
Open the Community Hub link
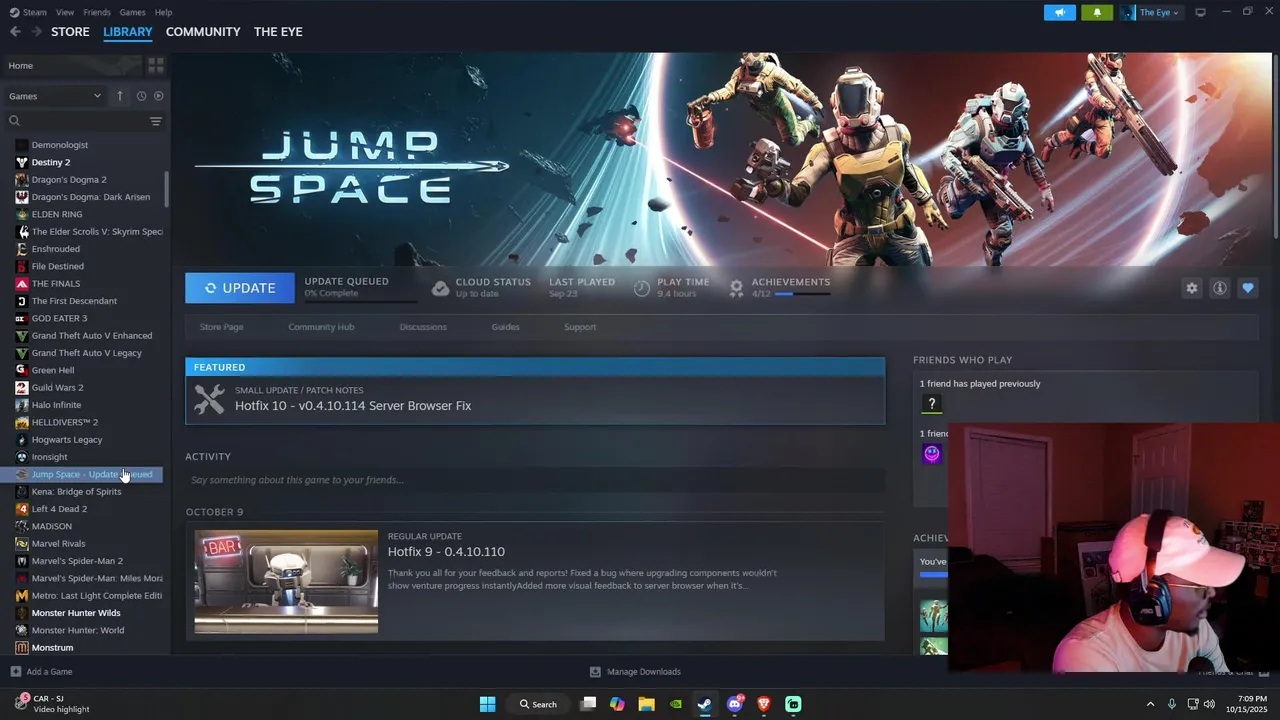[321, 327]
